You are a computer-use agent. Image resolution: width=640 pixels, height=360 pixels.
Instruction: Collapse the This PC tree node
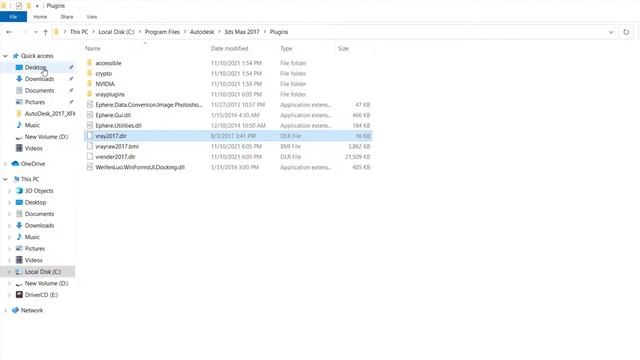coord(5,179)
